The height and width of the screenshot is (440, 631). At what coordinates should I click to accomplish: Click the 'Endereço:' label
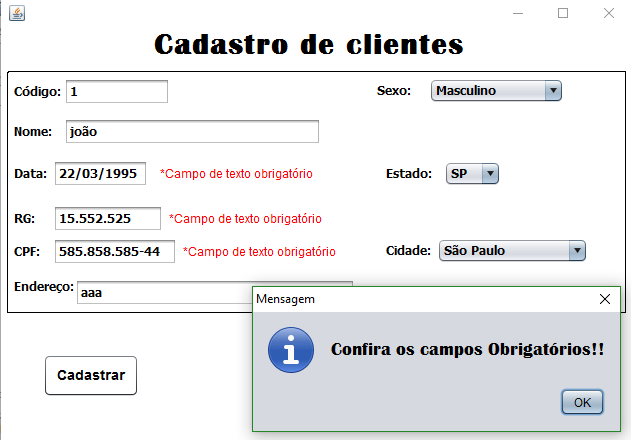click(x=44, y=287)
